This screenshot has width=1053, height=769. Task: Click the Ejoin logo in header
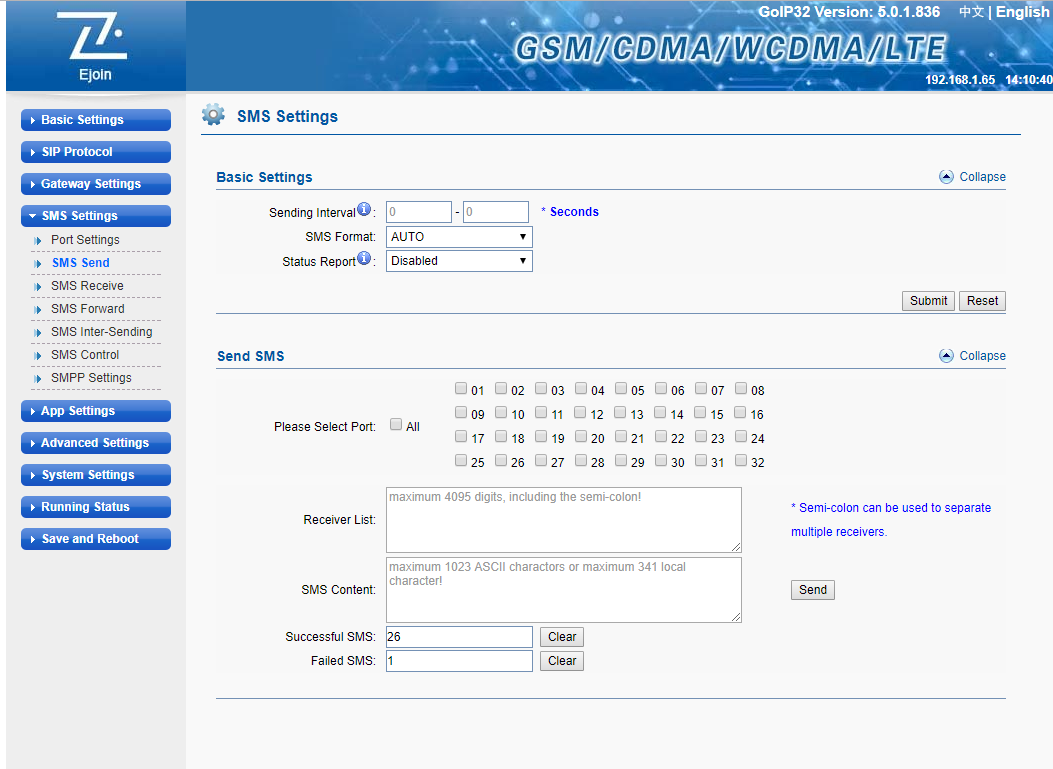tap(95, 46)
